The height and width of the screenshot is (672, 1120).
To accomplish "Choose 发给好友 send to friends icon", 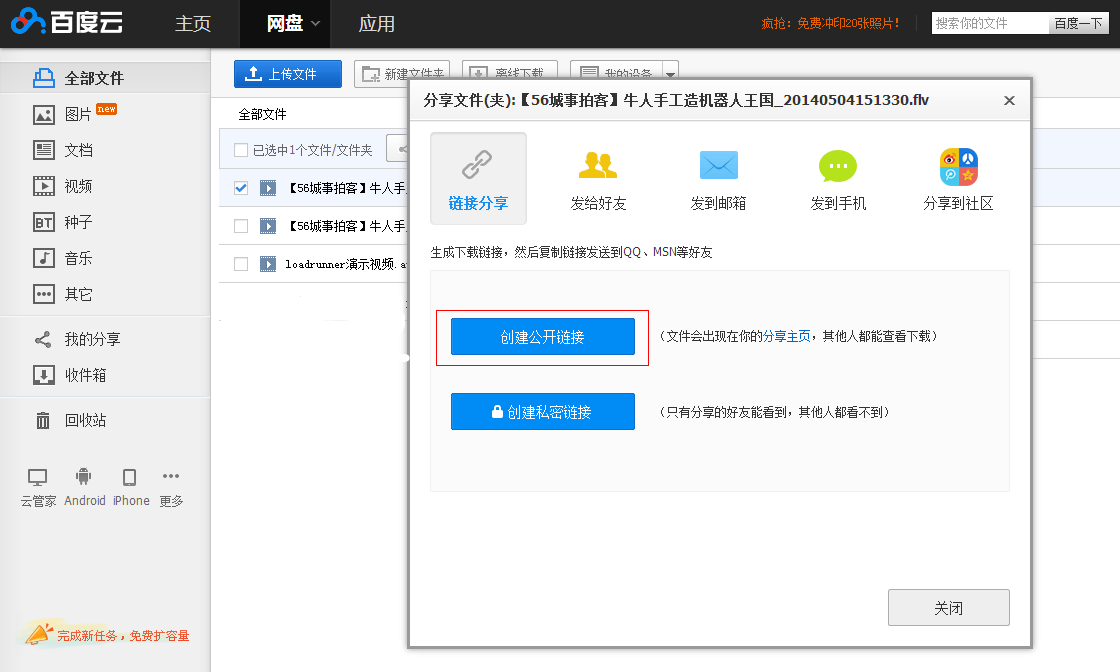I will pos(598,165).
